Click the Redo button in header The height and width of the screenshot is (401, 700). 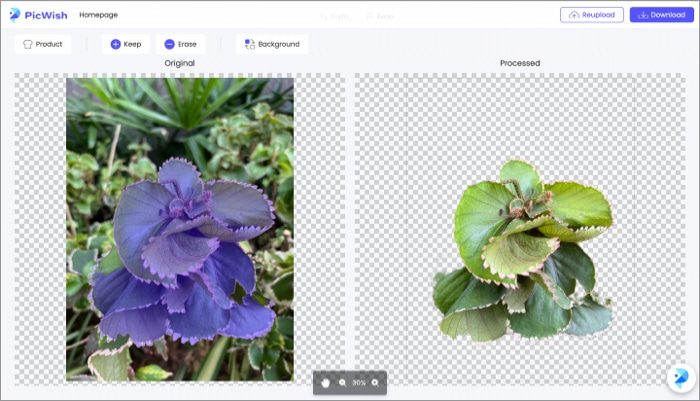[x=382, y=16]
